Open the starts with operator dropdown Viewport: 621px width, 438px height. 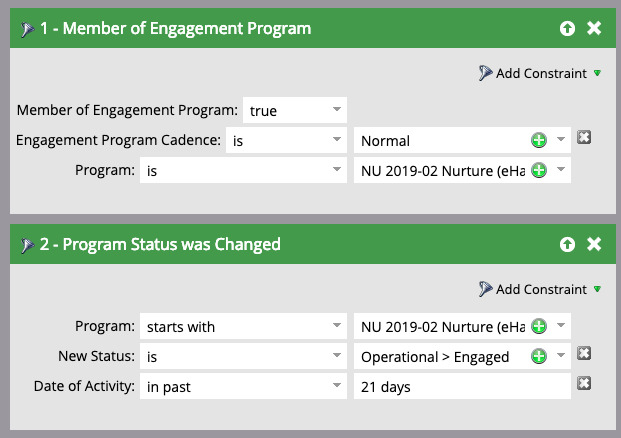tap(243, 326)
